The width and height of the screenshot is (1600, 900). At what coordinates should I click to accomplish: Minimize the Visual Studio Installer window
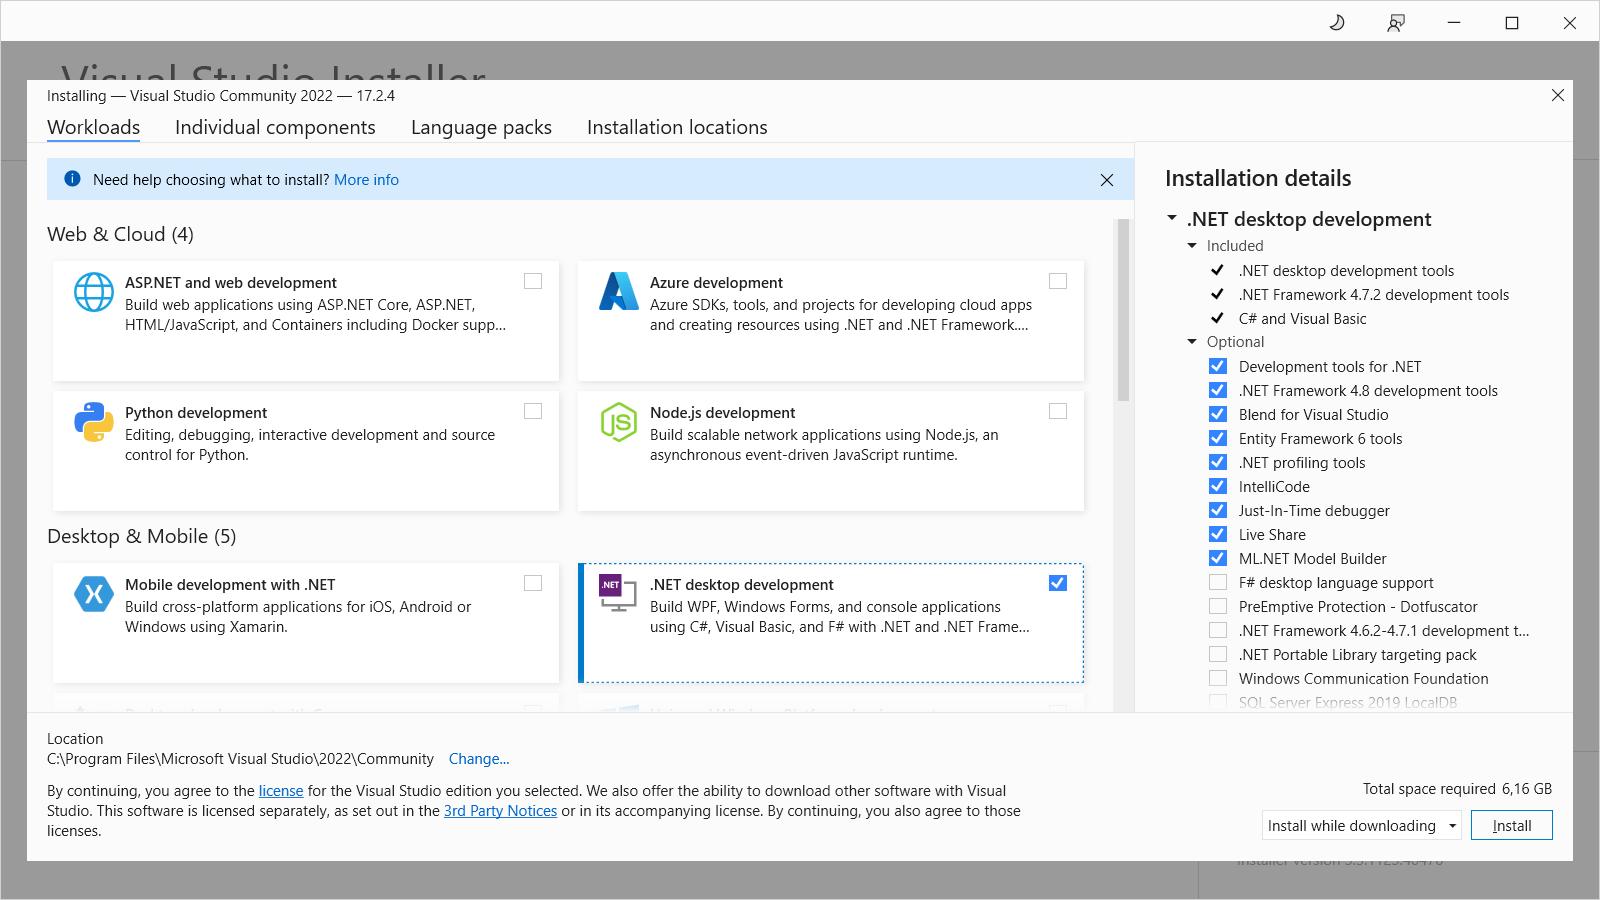click(x=1454, y=22)
